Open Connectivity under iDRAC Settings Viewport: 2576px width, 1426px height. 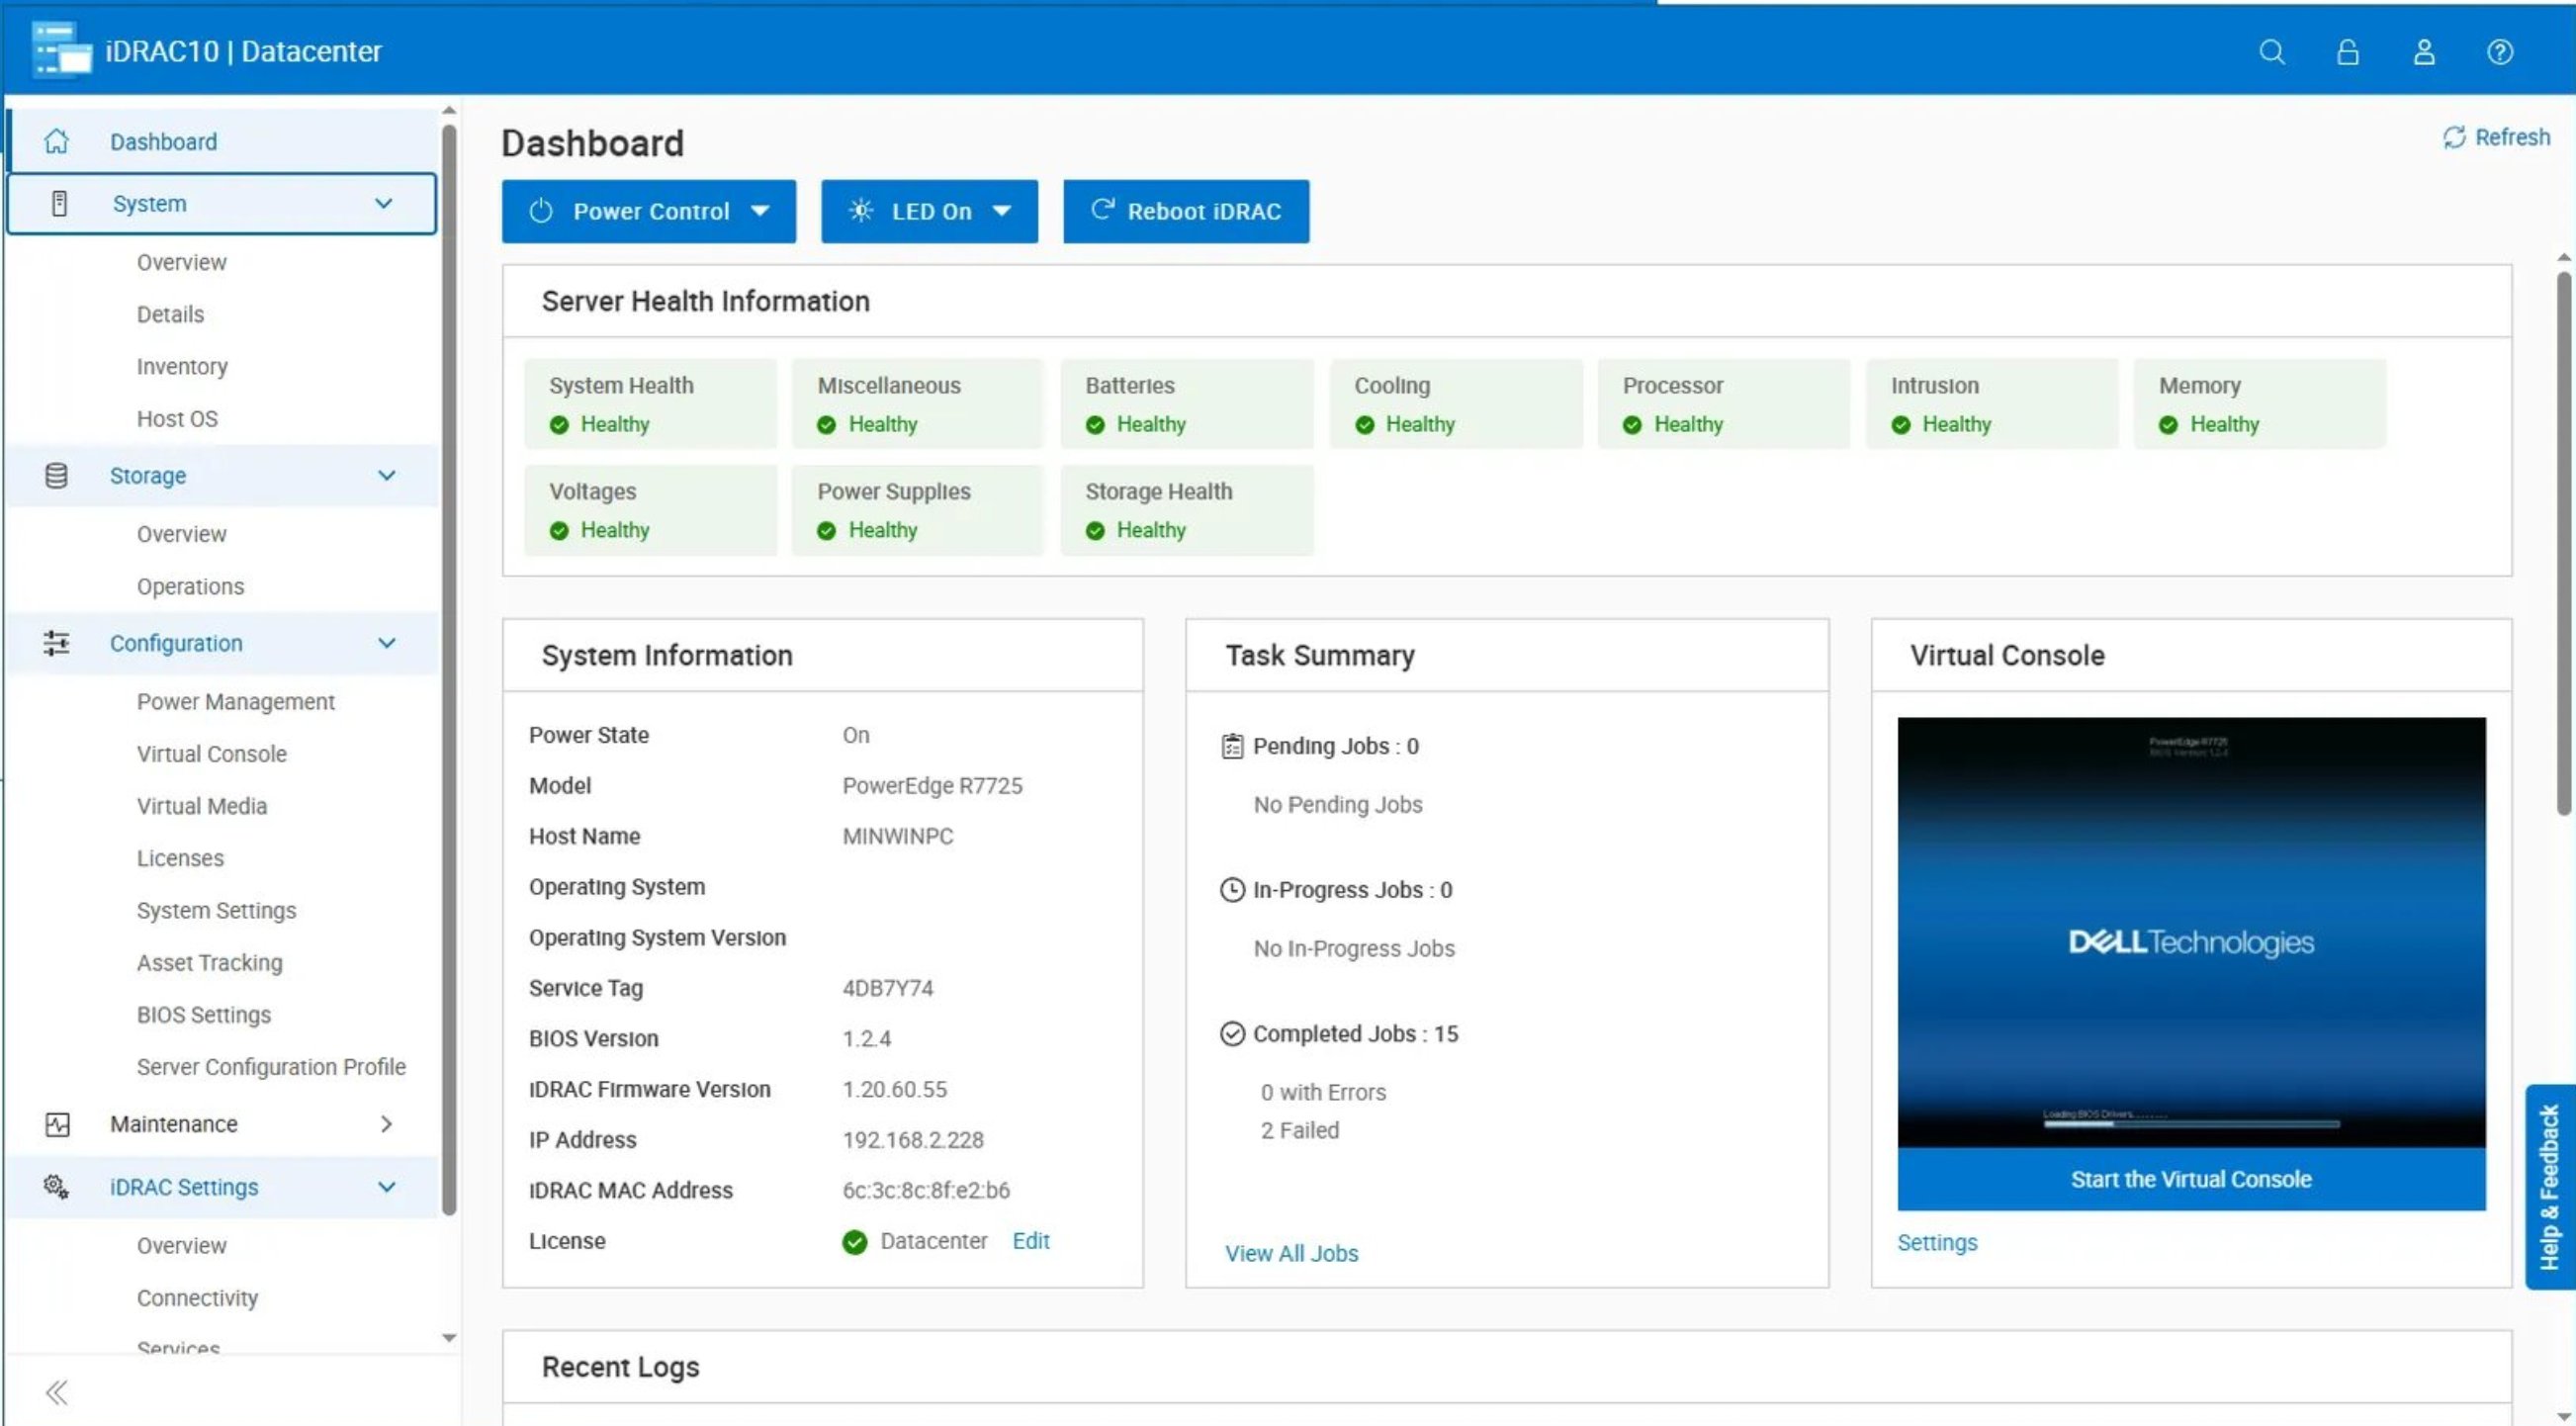pyautogui.click(x=197, y=1297)
